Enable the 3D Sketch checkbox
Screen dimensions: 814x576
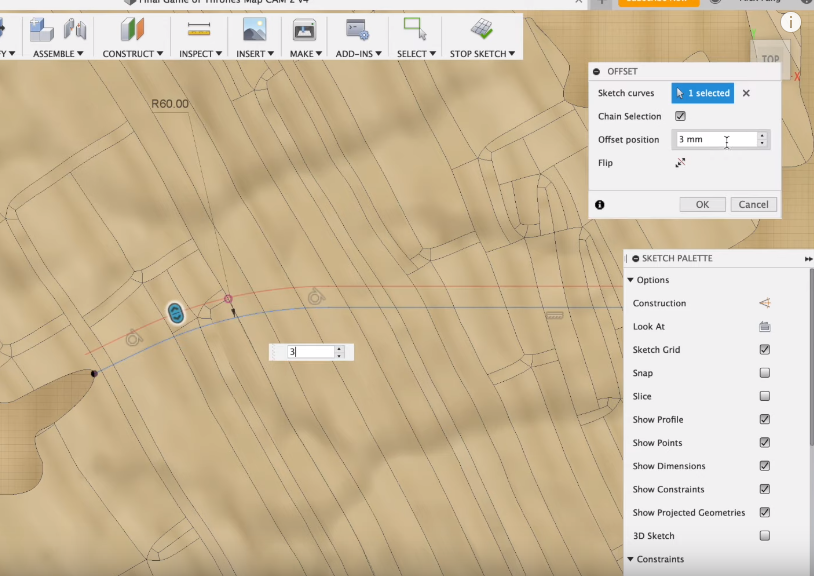(x=765, y=536)
